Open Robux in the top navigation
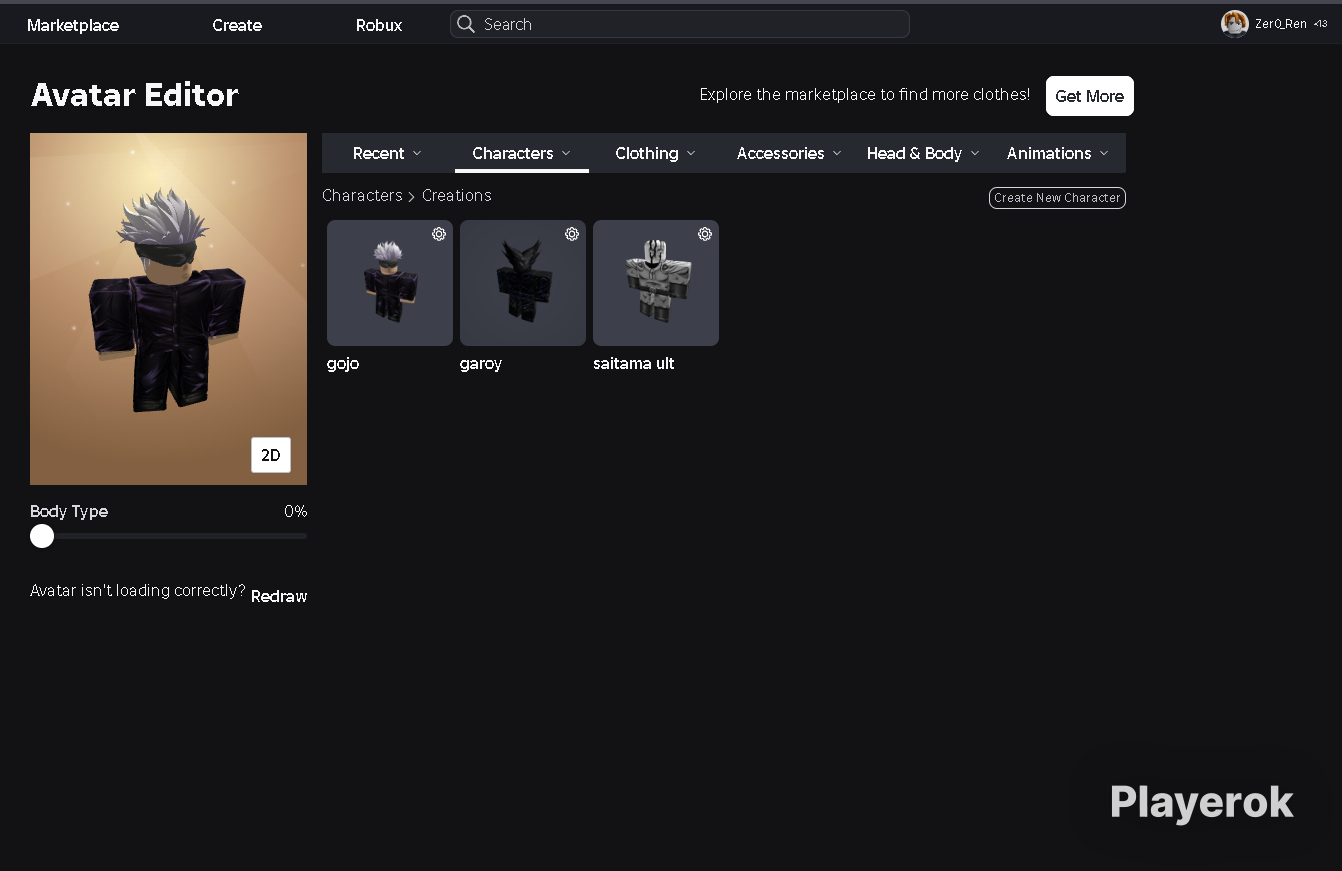The width and height of the screenshot is (1342, 871). (379, 25)
